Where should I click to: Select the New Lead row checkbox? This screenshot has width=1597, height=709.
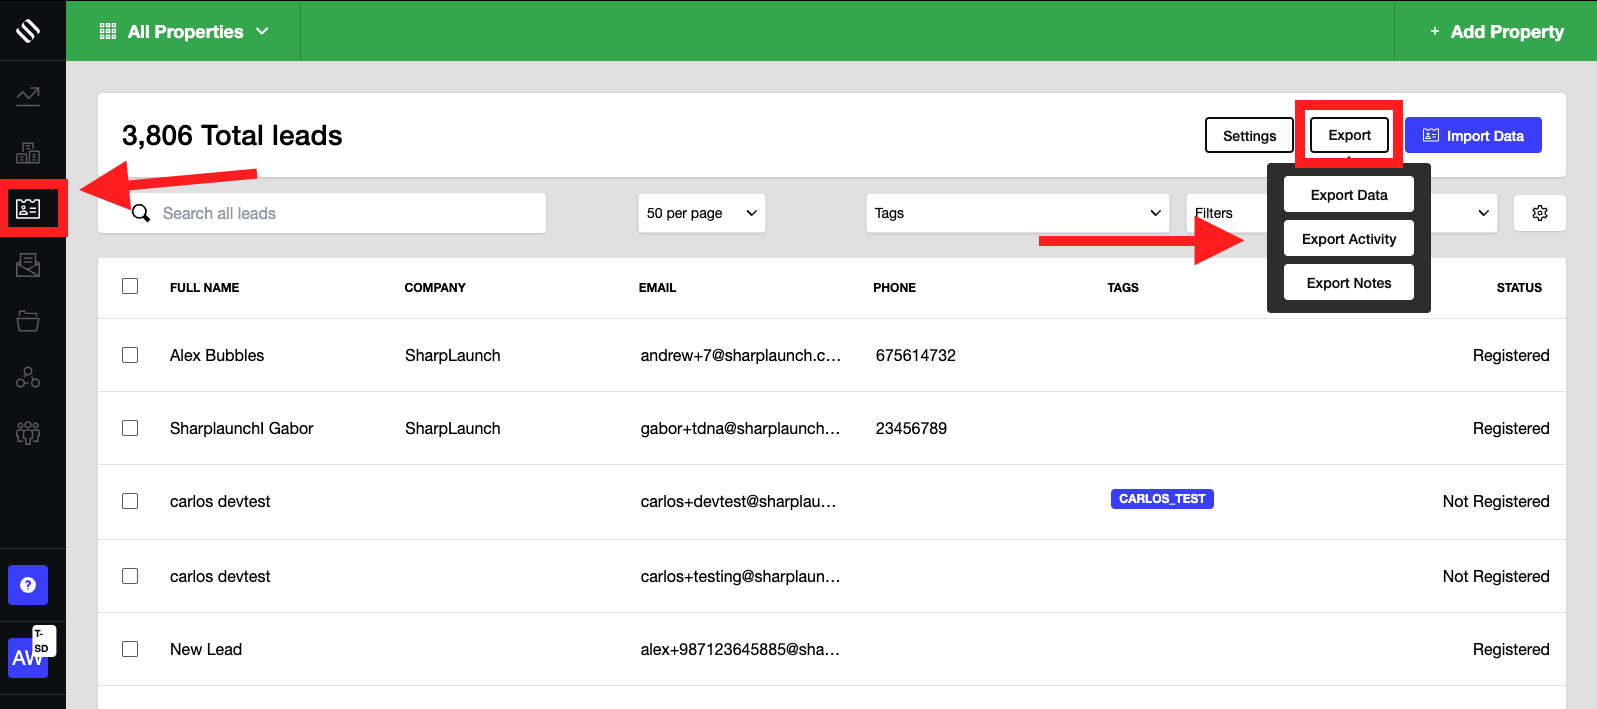[x=130, y=649]
